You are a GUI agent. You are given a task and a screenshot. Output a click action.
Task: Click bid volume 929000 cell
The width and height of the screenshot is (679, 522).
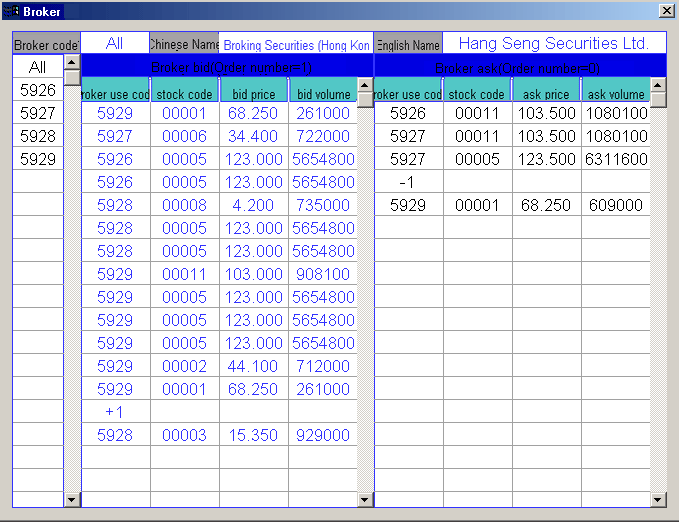point(323,435)
